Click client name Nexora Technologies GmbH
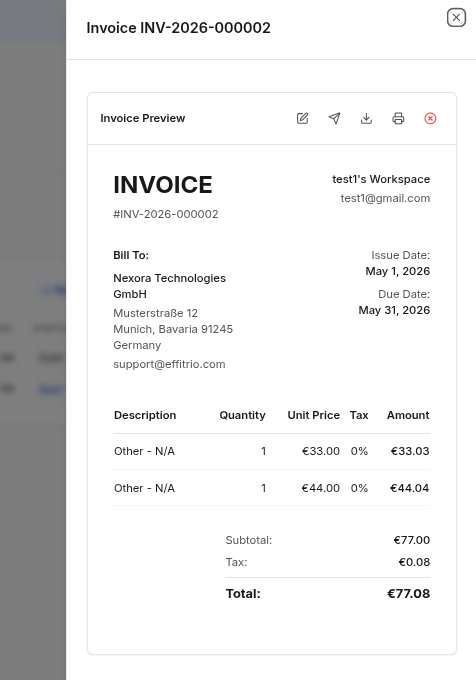Image resolution: width=476 pixels, height=680 pixels. point(170,286)
